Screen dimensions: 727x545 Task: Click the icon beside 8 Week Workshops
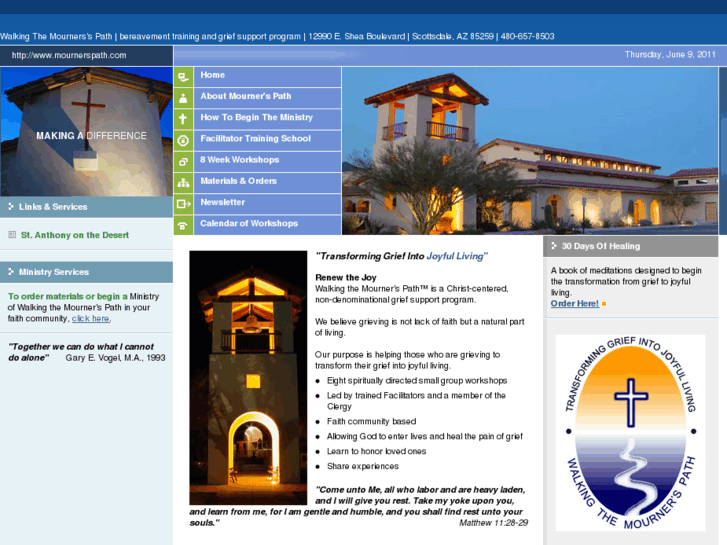pos(184,162)
